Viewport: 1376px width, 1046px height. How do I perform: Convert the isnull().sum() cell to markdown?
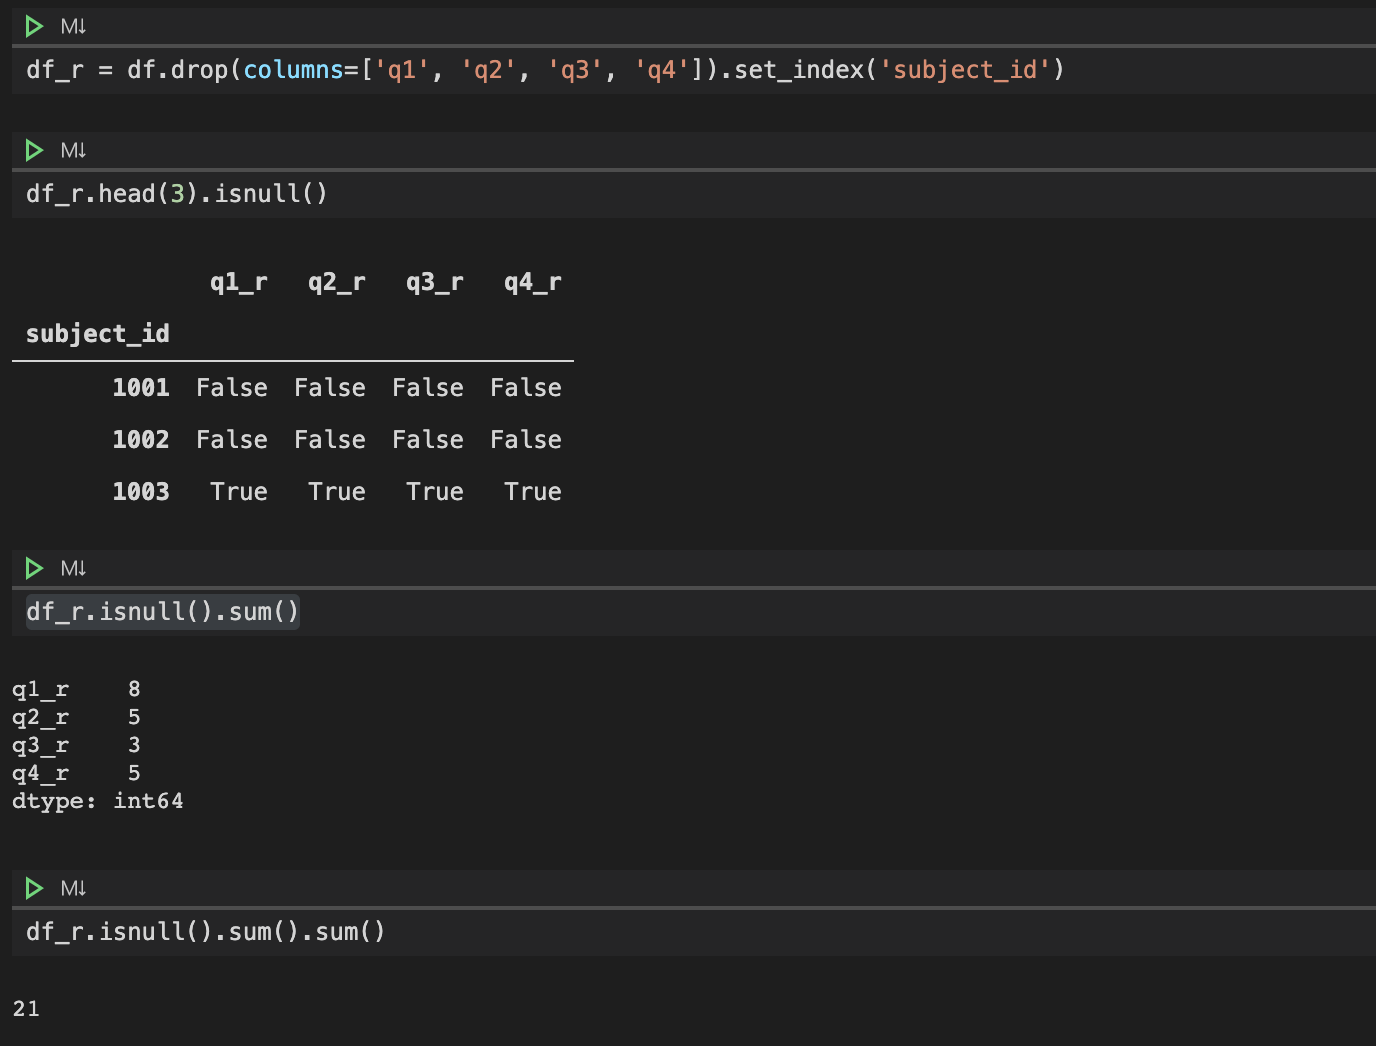[x=71, y=568]
